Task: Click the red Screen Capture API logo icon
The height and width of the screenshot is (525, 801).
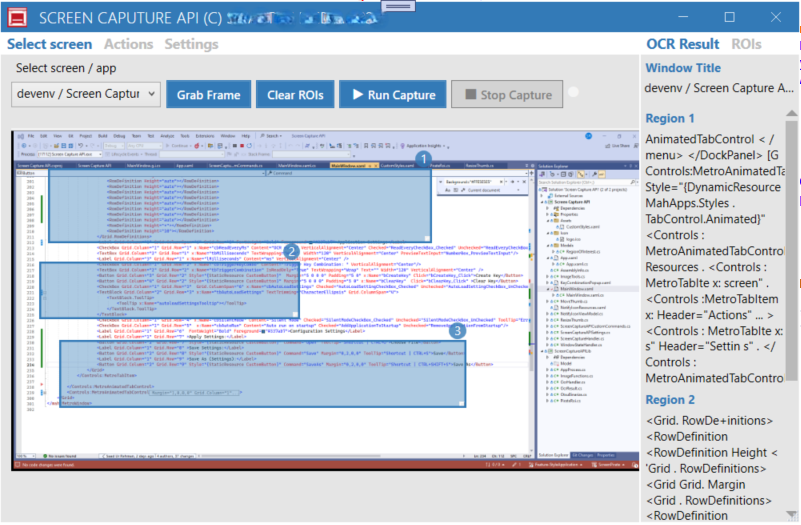Action: [17, 17]
